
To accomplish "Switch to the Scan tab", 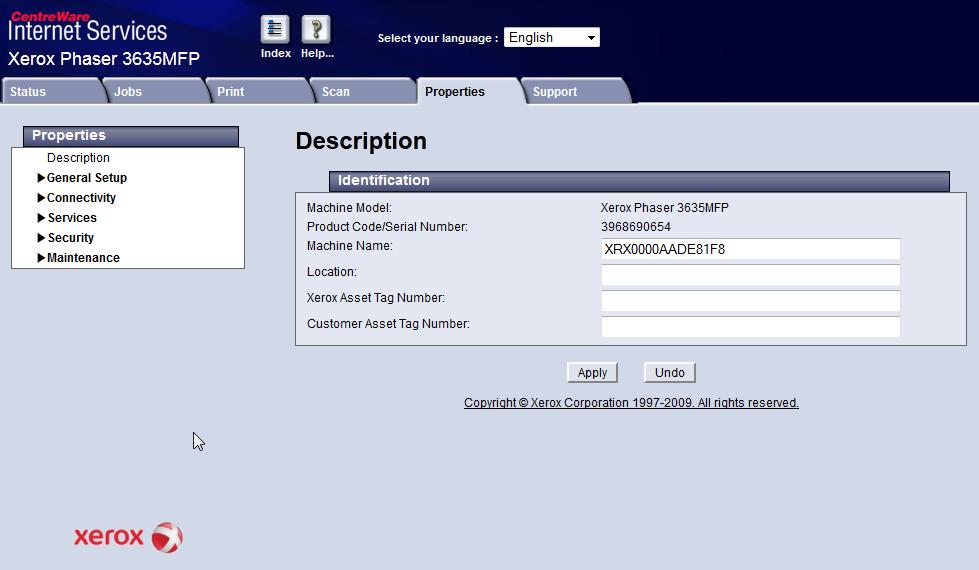I will coord(364,92).
